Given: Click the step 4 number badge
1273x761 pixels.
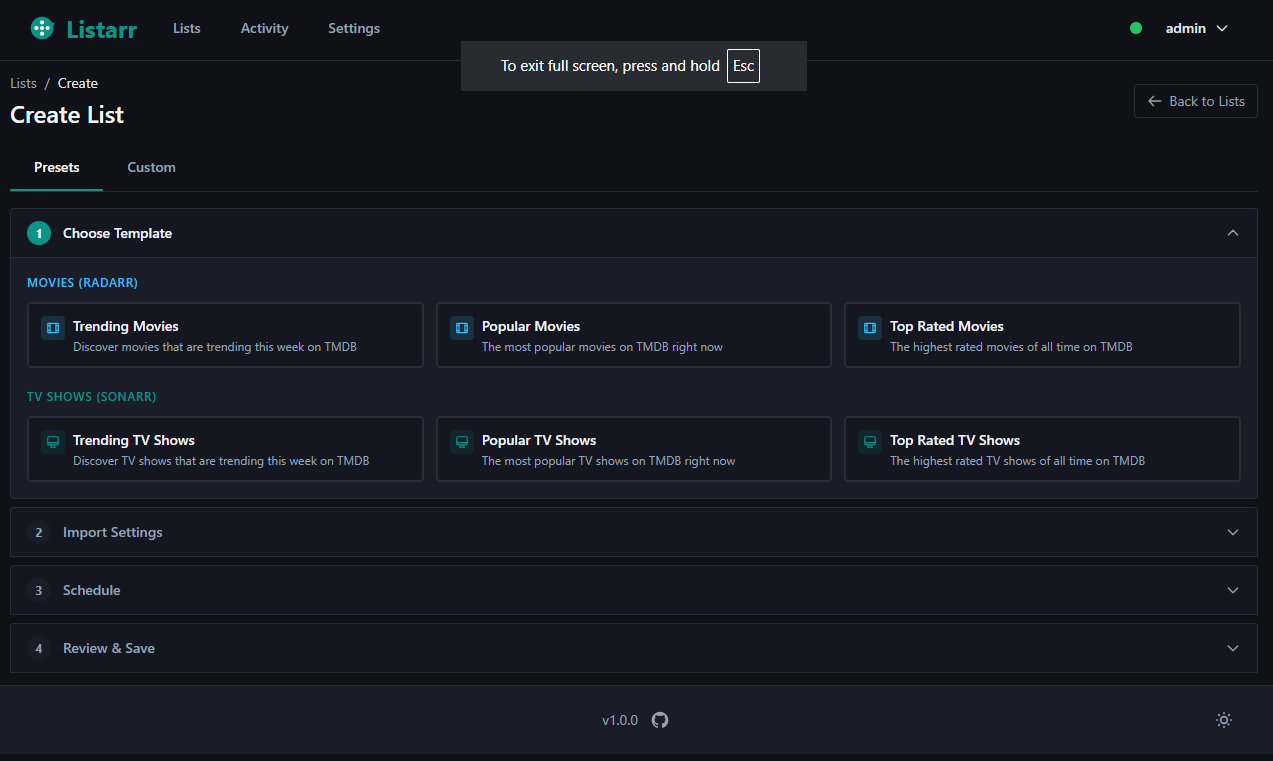Looking at the screenshot, I should click(x=39, y=648).
